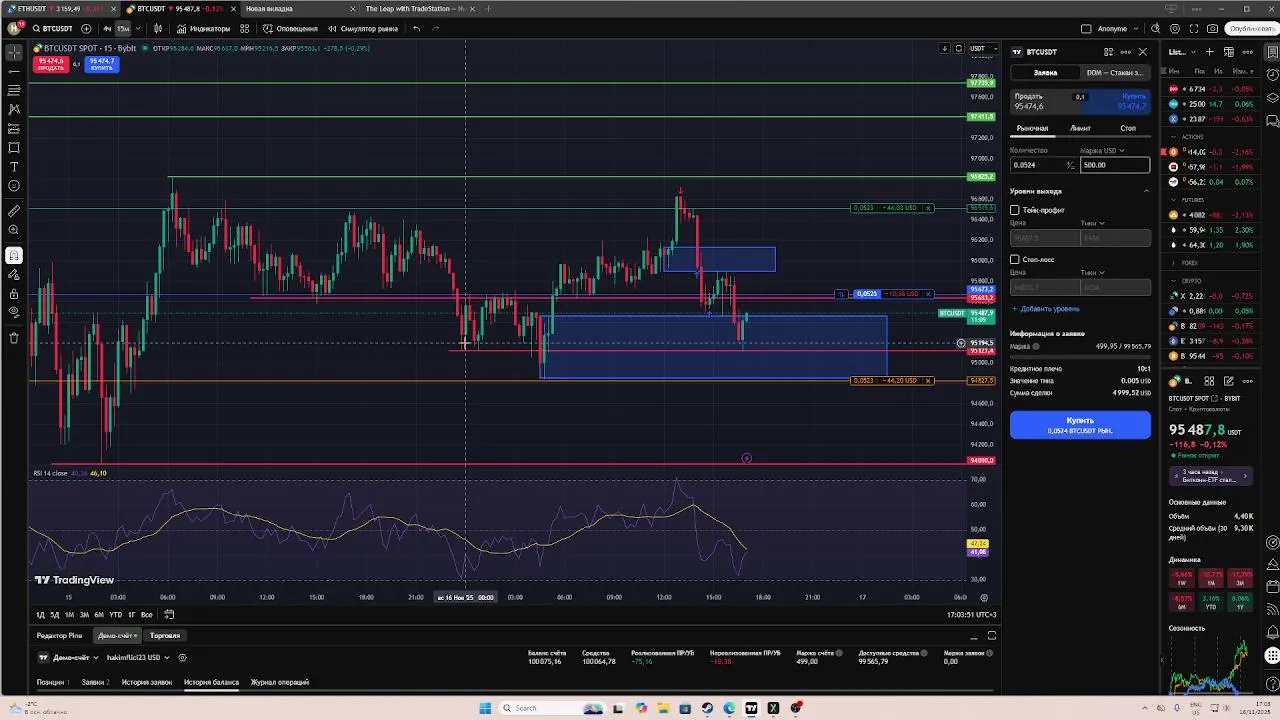Switch to the DOM Стакан tab
The height and width of the screenshot is (720, 1280).
pyautogui.click(x=1114, y=73)
